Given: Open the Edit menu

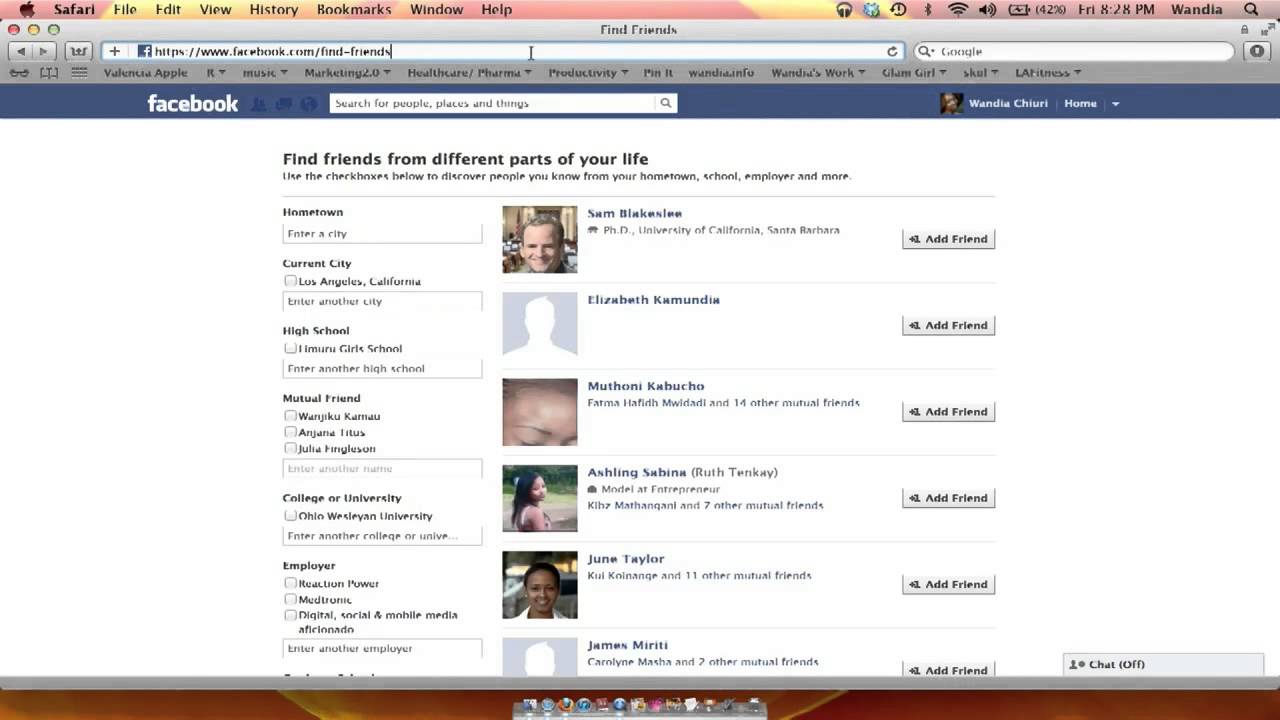Looking at the screenshot, I should (x=168, y=9).
